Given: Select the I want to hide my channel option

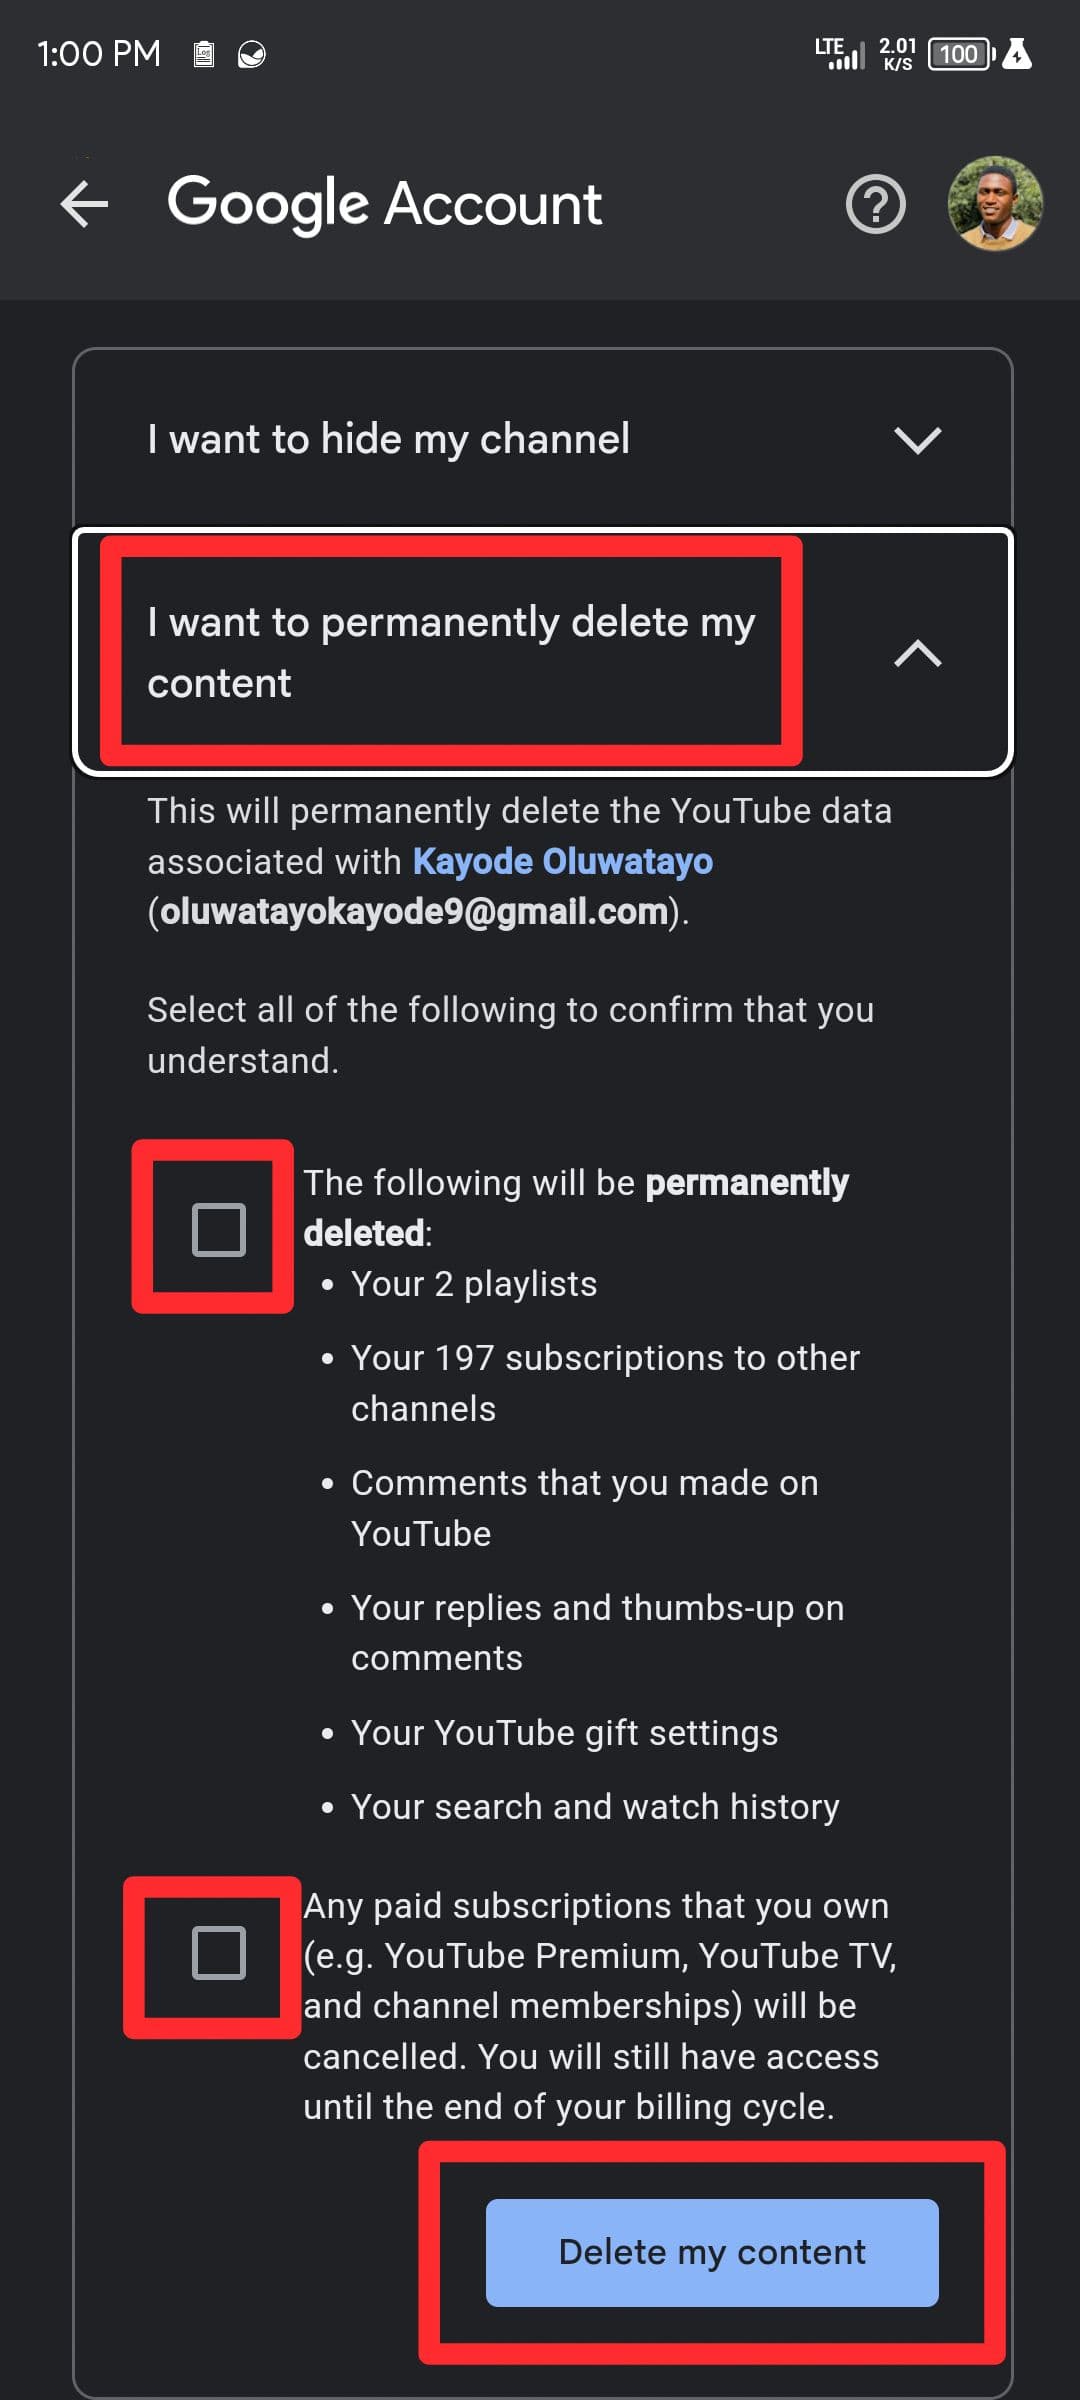Looking at the screenshot, I should pyautogui.click(x=388, y=440).
